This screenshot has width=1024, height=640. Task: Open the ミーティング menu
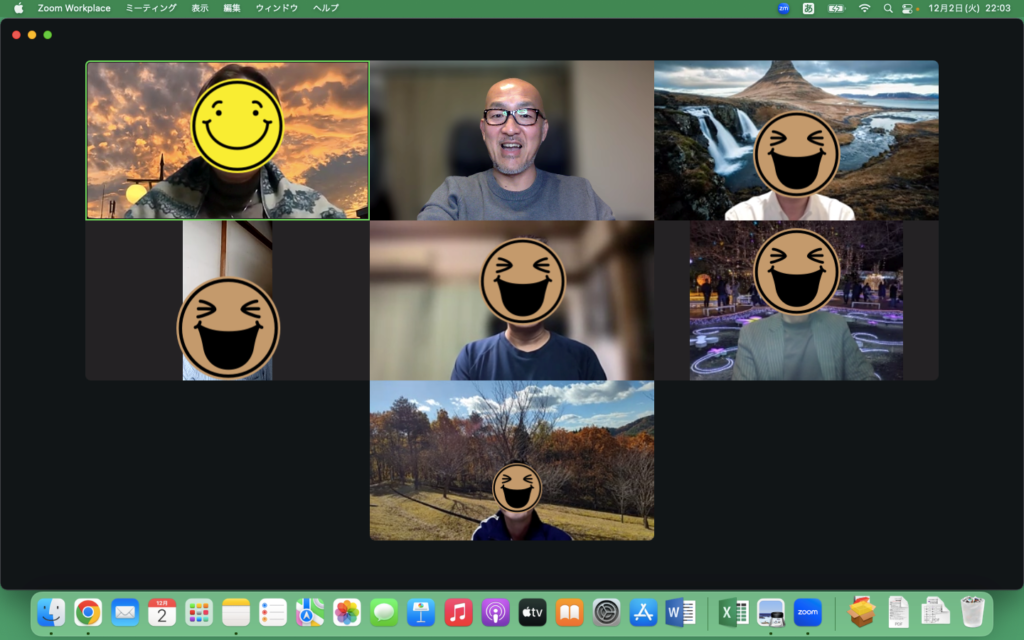pos(151,8)
